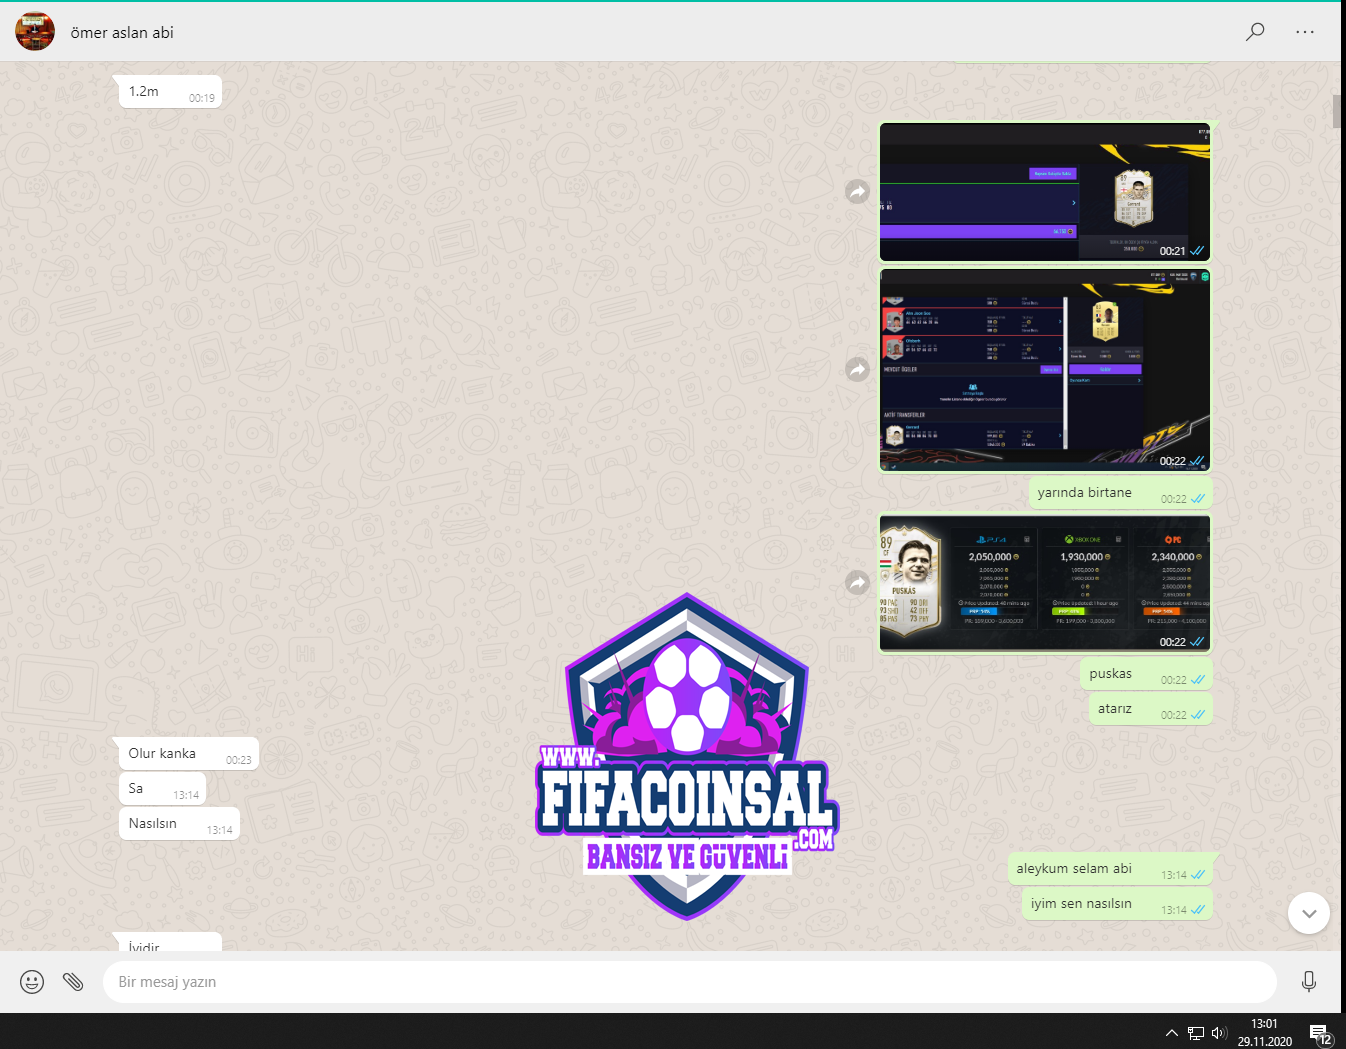Select the 'atarız' message
This screenshot has height=1049, width=1346.
point(1150,709)
